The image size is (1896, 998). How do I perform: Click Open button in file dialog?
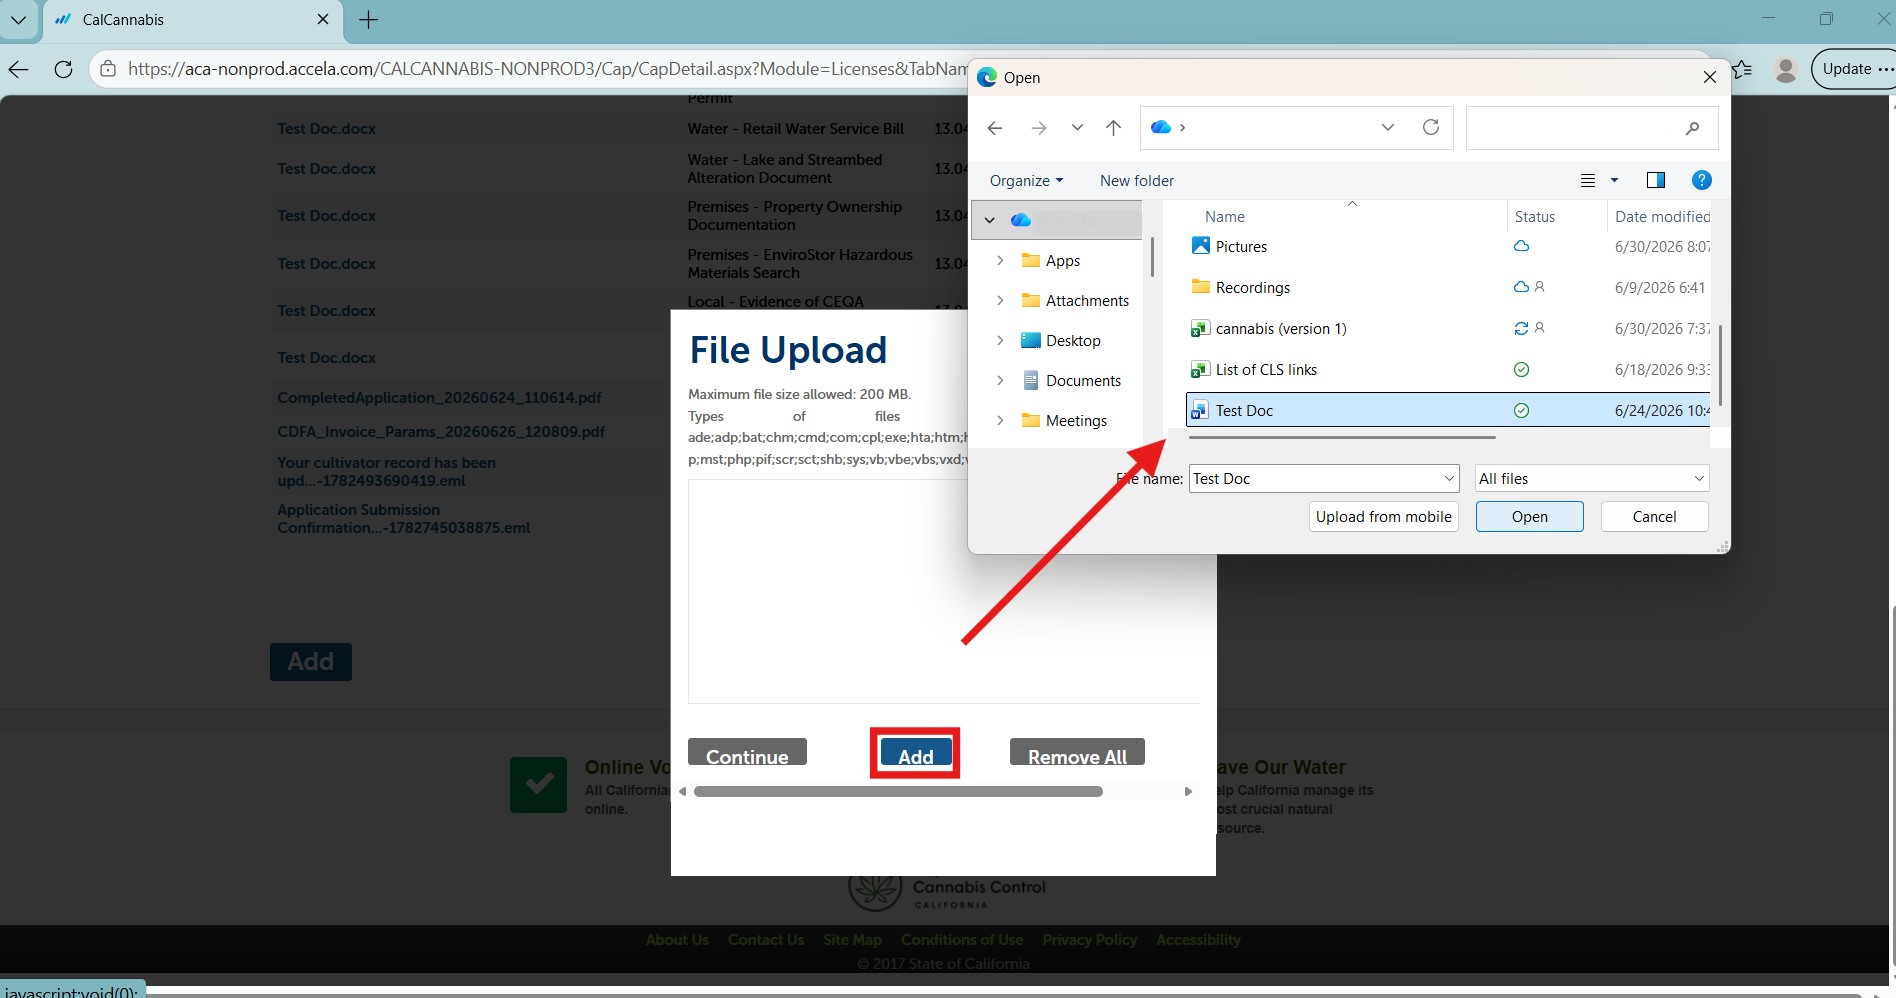pos(1529,517)
